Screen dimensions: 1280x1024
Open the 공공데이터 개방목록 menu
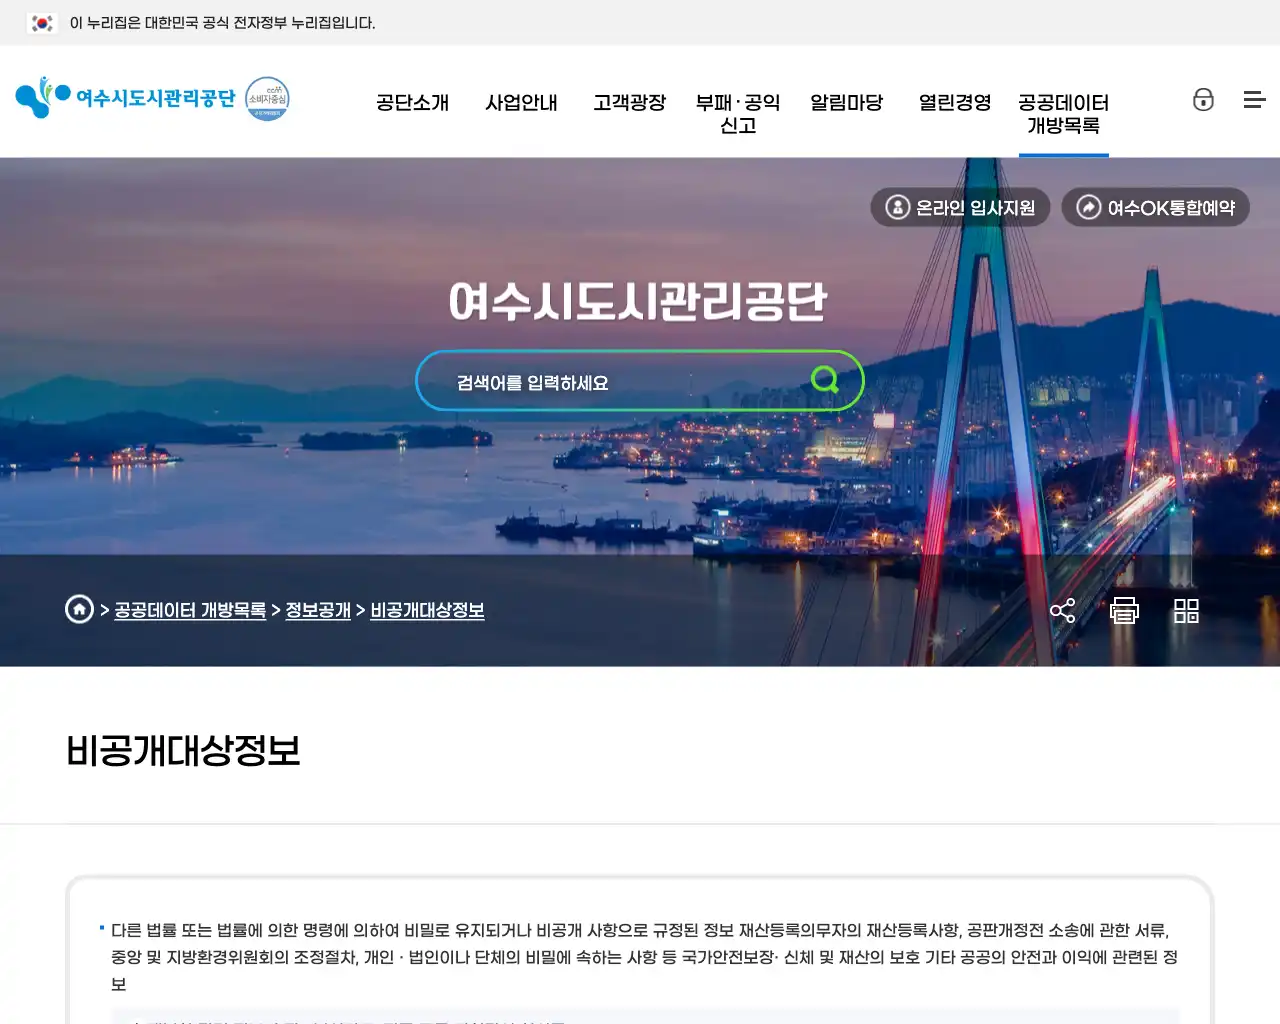(1063, 113)
